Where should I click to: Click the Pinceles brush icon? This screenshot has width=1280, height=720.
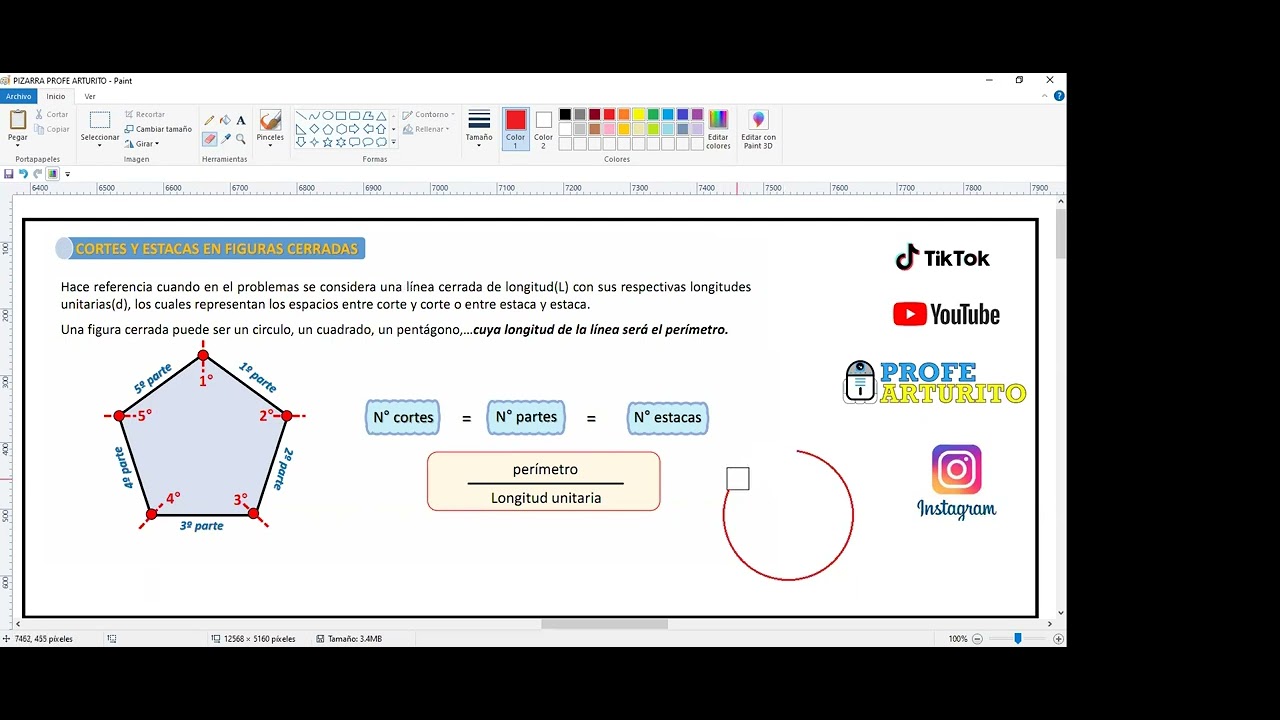click(270, 120)
